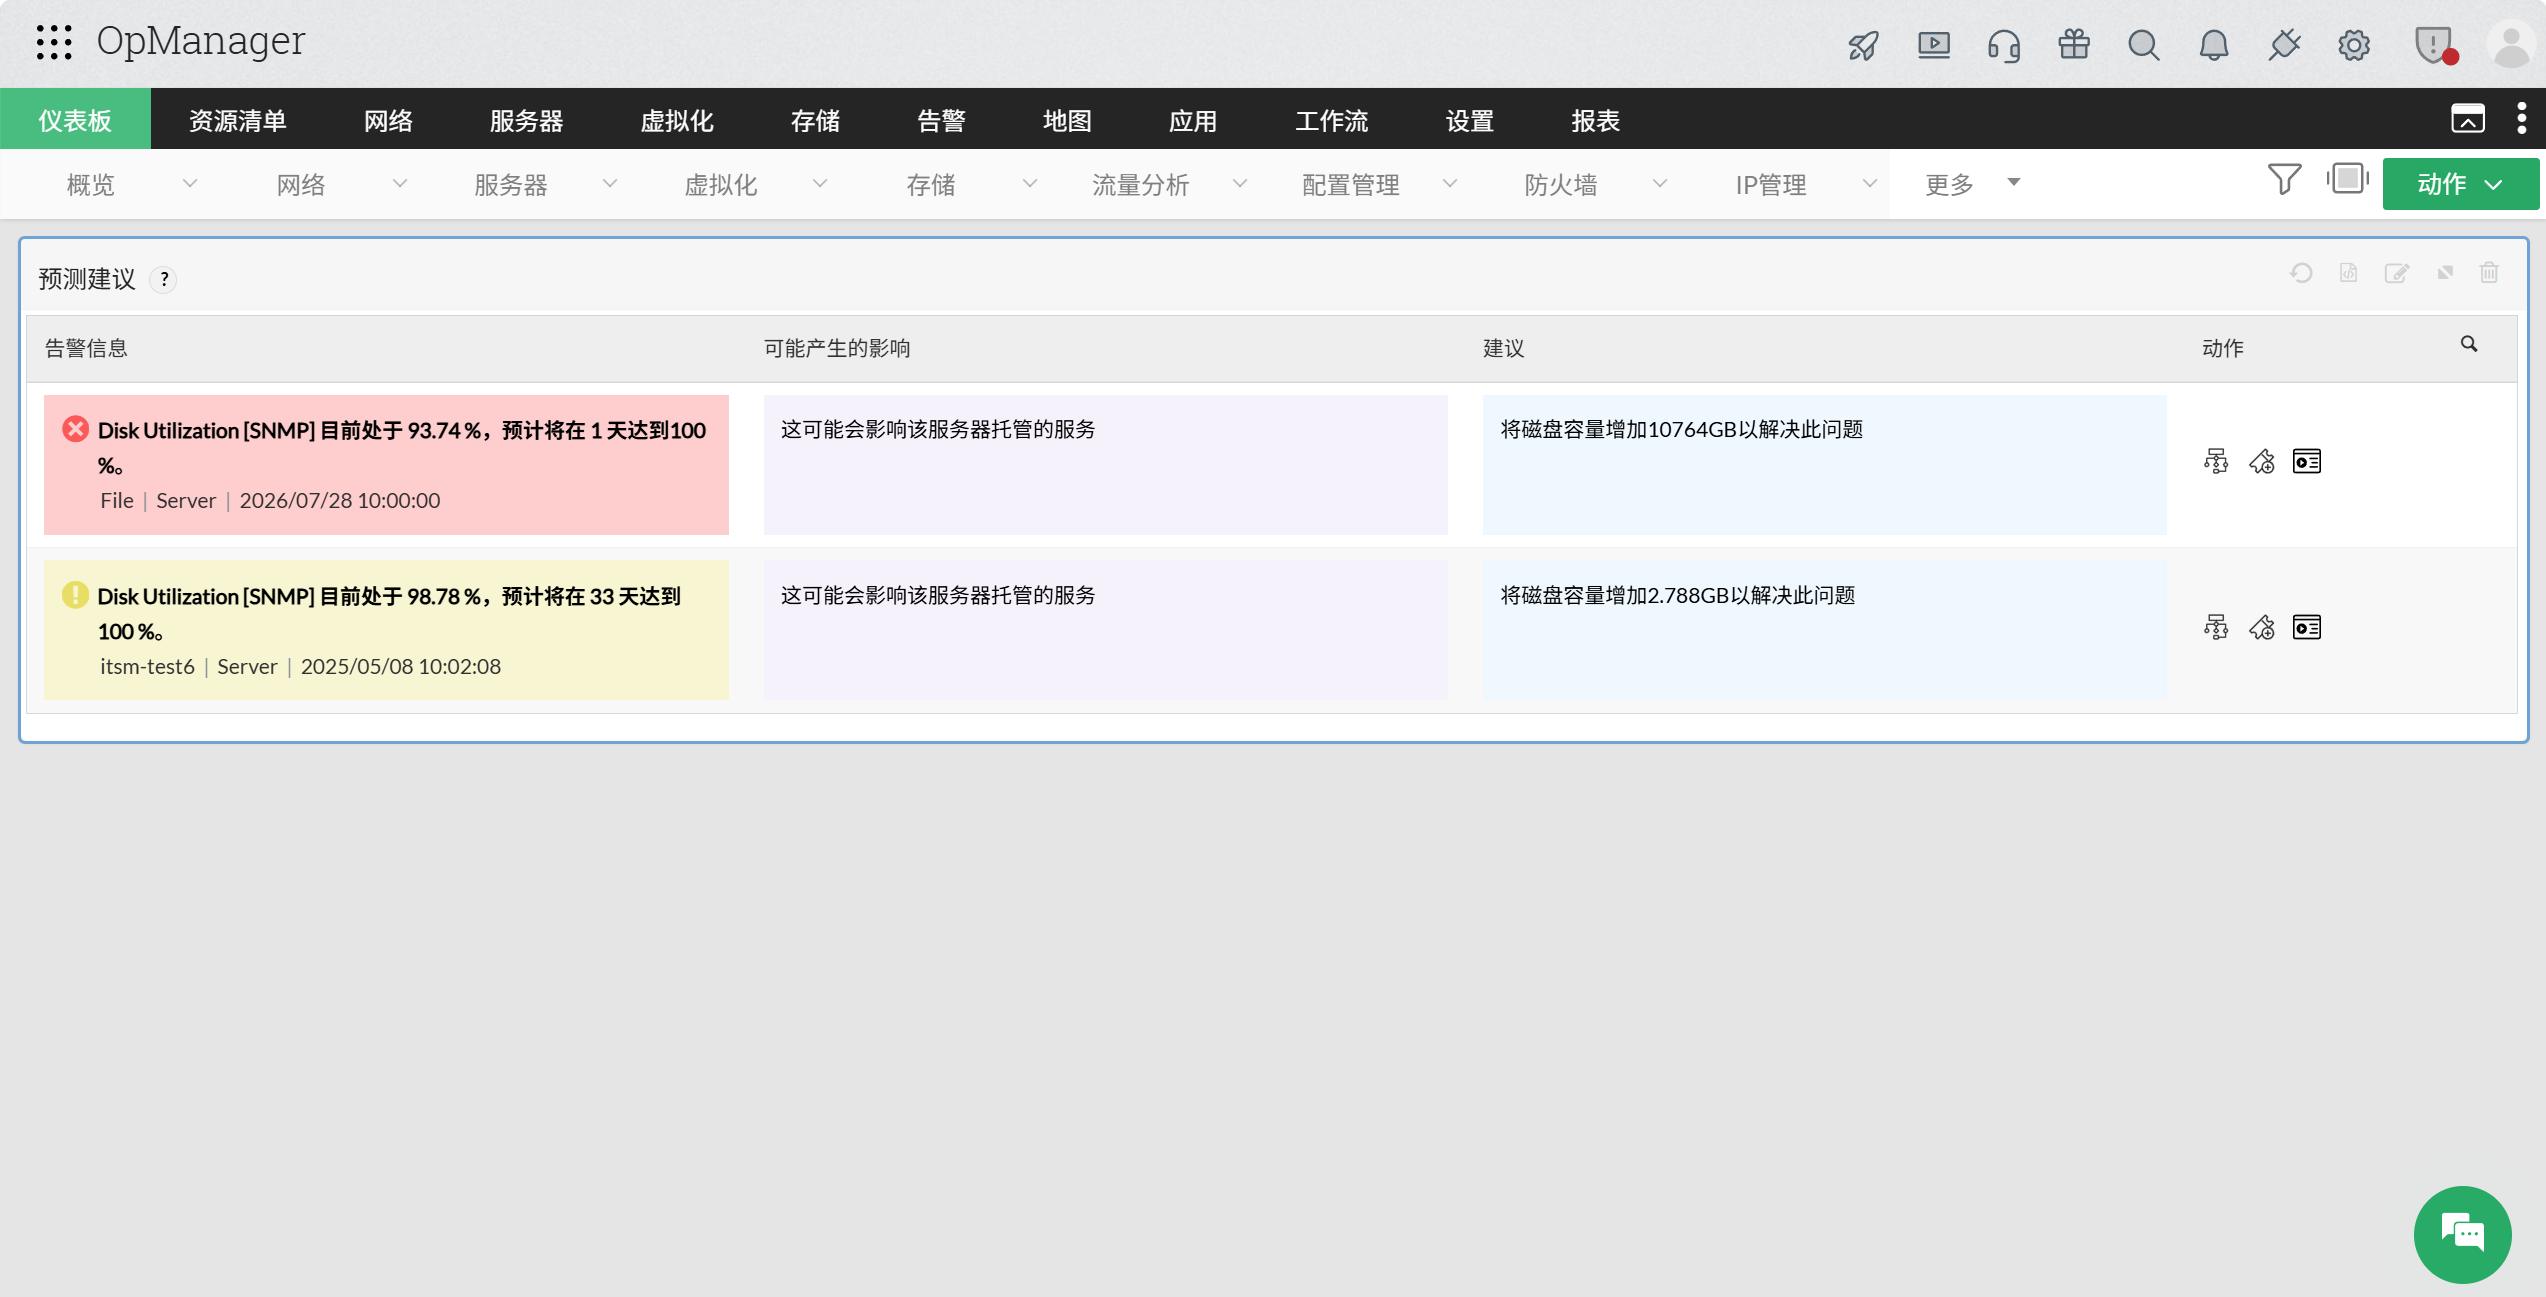Screen dimensions: 2546x1297
Task: Expand the 流量分析 dropdown
Action: (x=1240, y=184)
